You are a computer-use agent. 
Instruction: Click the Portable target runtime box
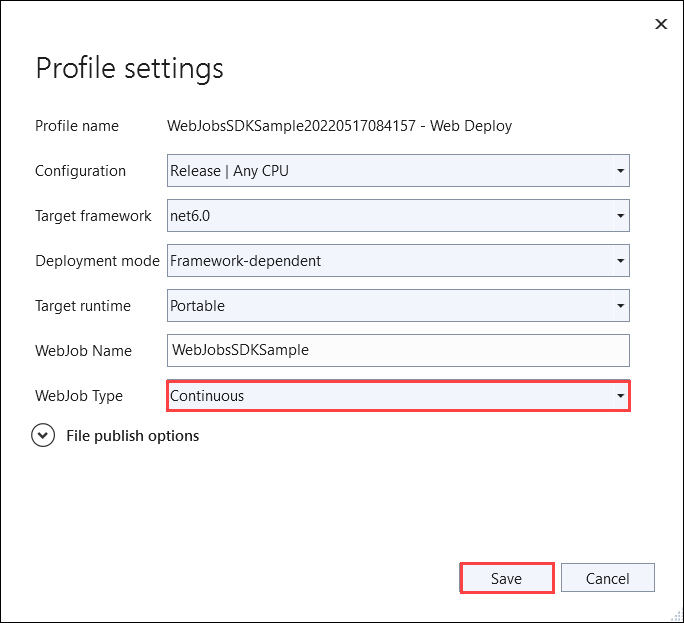pyautogui.click(x=390, y=306)
